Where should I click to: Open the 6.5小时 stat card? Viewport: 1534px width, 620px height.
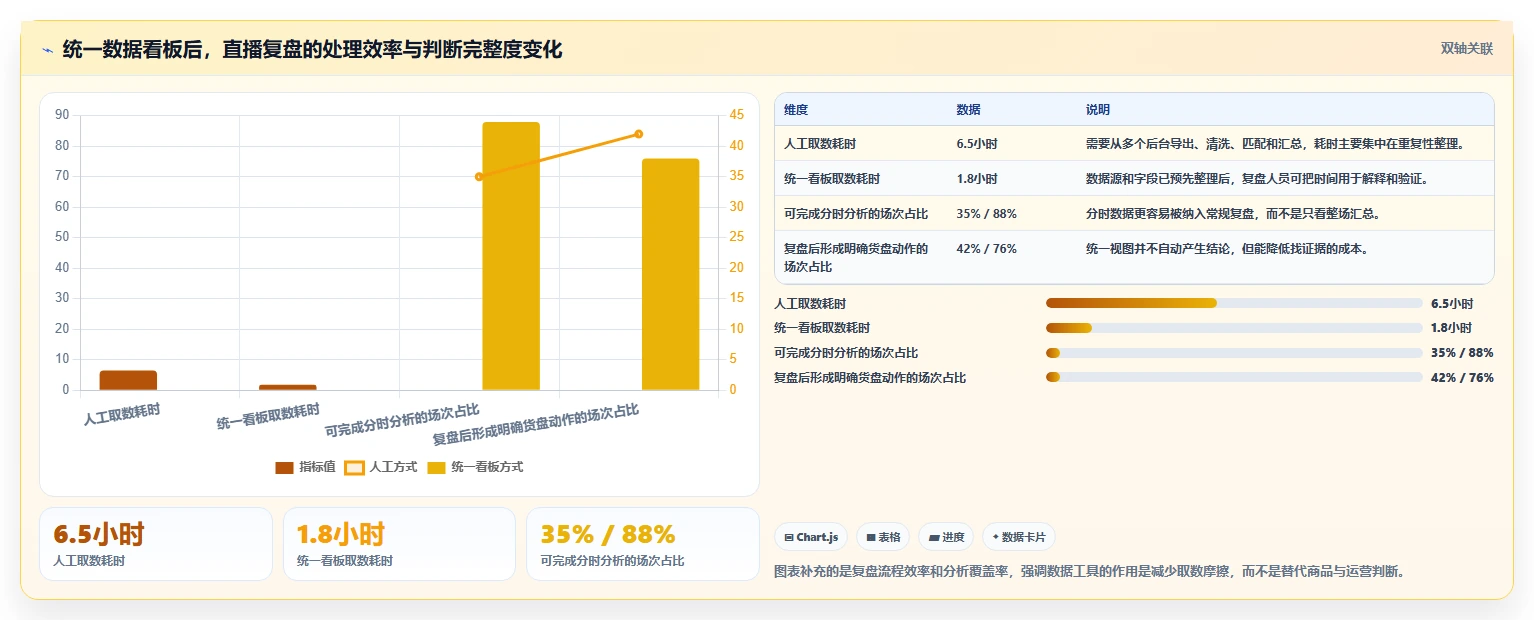click(156, 544)
